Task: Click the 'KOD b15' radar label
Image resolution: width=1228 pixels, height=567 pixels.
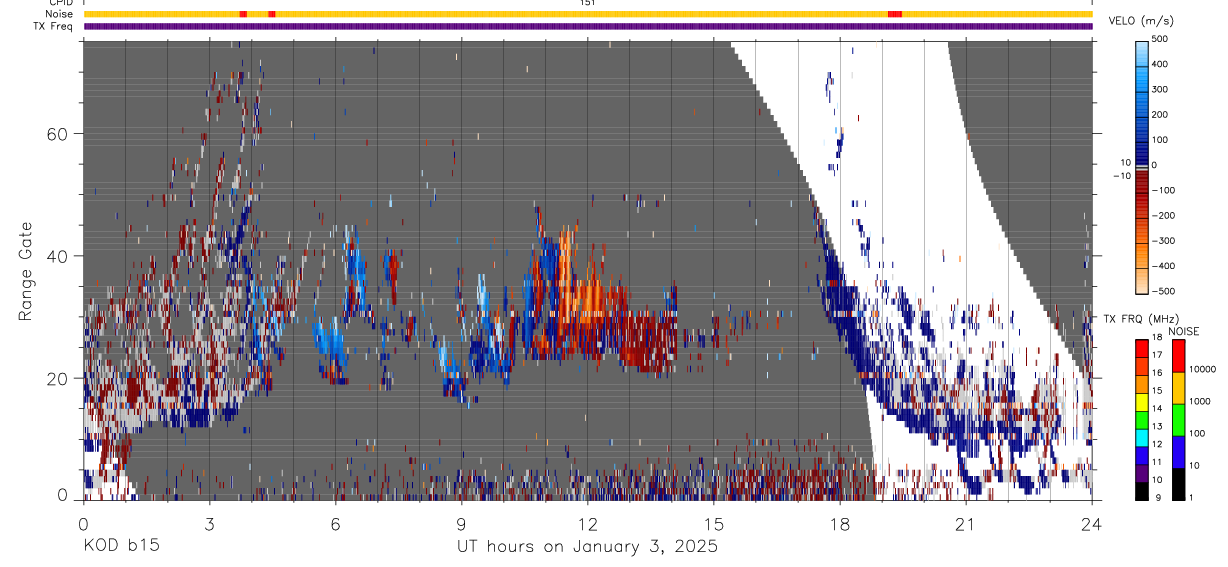Action: pos(120,546)
